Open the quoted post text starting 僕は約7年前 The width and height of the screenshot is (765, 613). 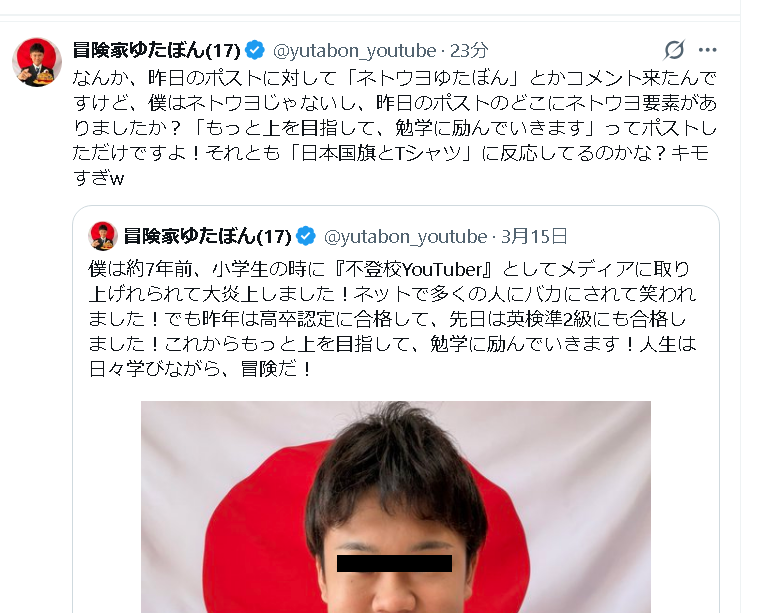(x=393, y=319)
